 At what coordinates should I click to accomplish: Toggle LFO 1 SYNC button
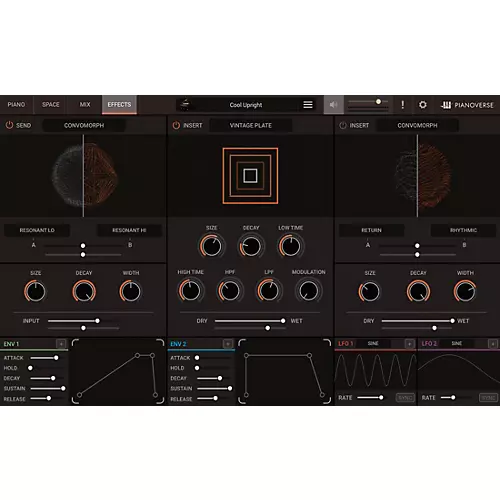(405, 398)
